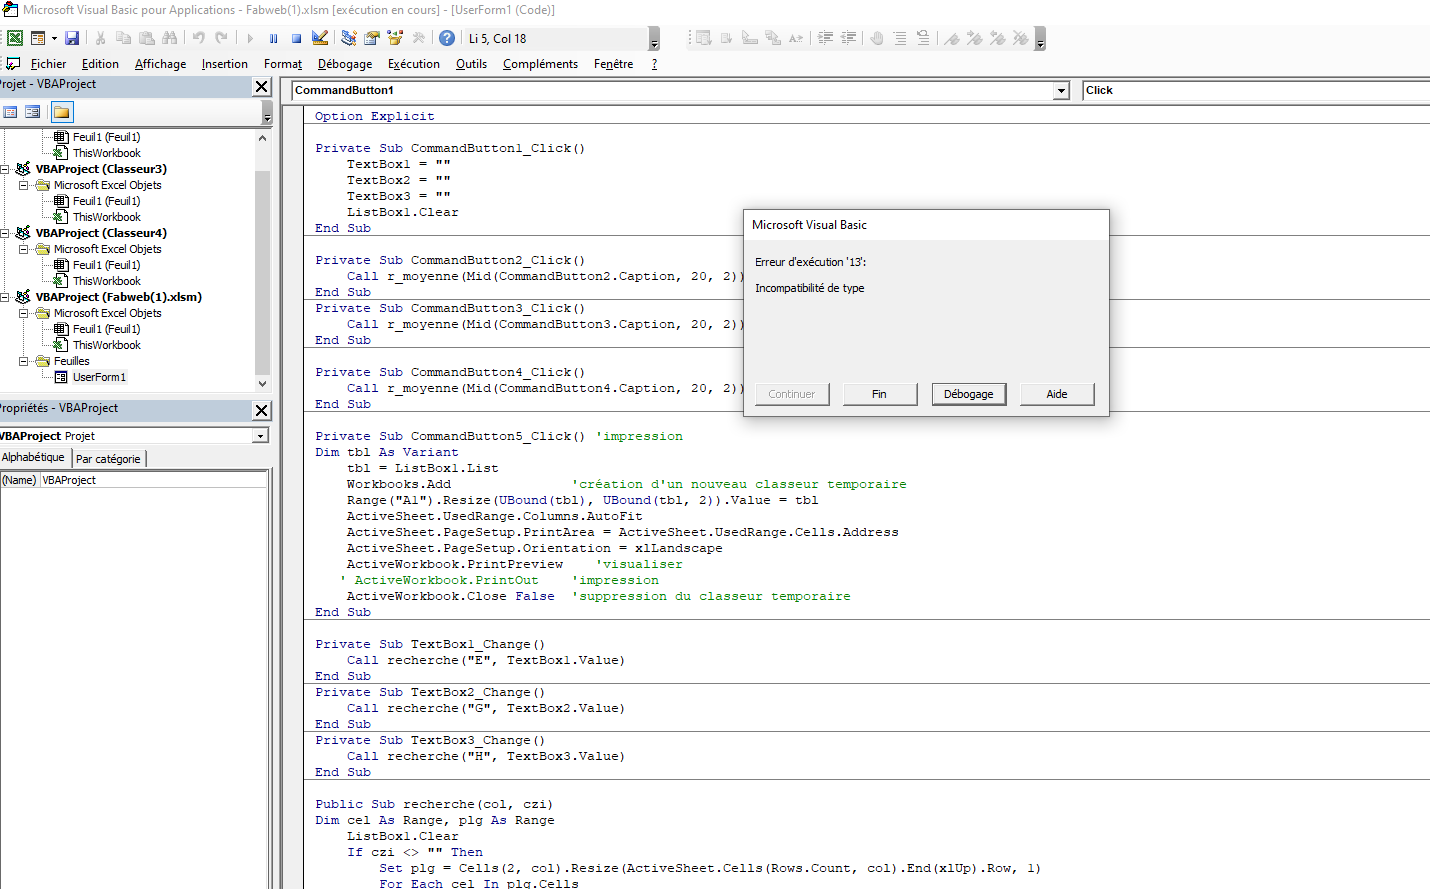Image resolution: width=1430 pixels, height=889 pixels.
Task: Click View Code icon in Project panel
Action: tap(10, 112)
